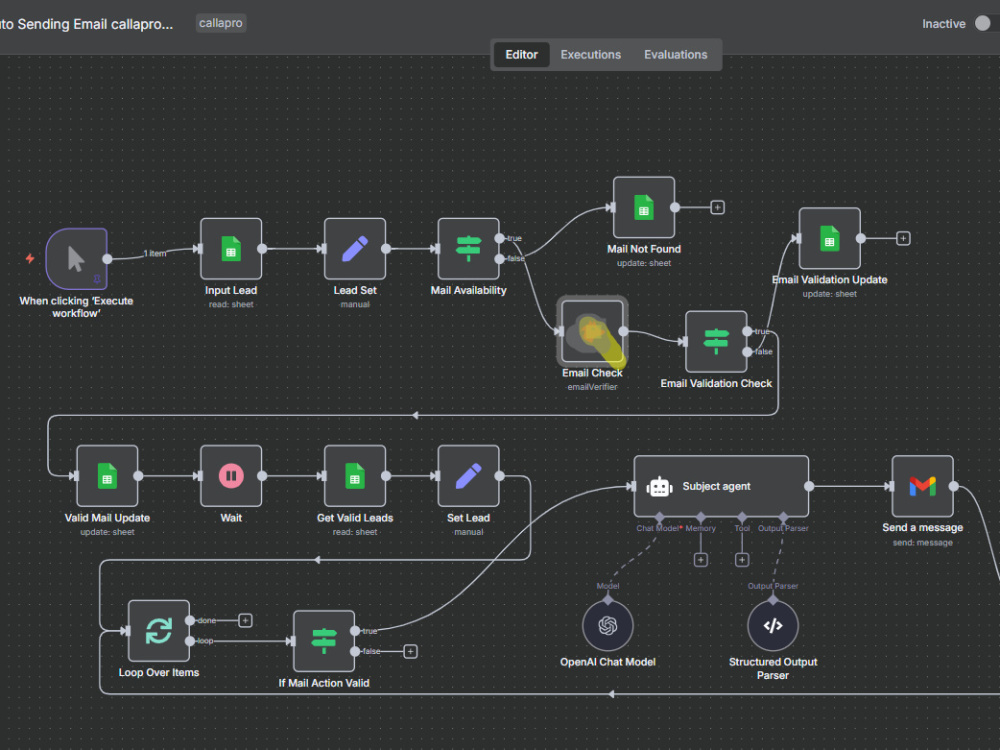Viewport: 1000px width, 750px height.
Task: Add node to Loop Over Items done output
Action: pyautogui.click(x=245, y=621)
